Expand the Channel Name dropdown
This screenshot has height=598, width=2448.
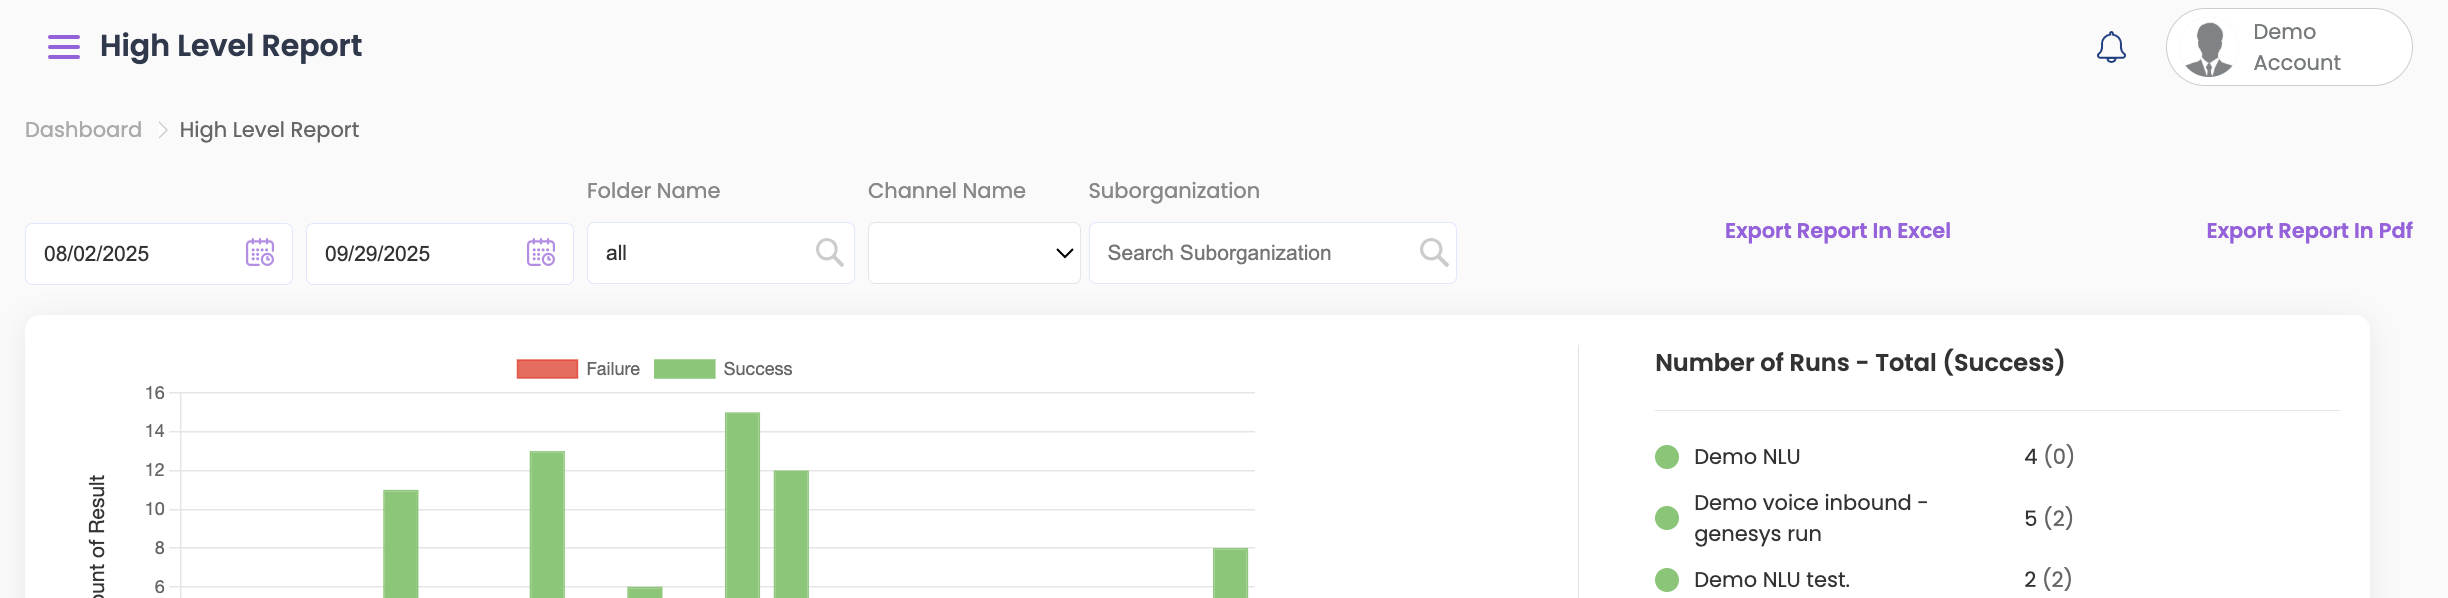(973, 253)
